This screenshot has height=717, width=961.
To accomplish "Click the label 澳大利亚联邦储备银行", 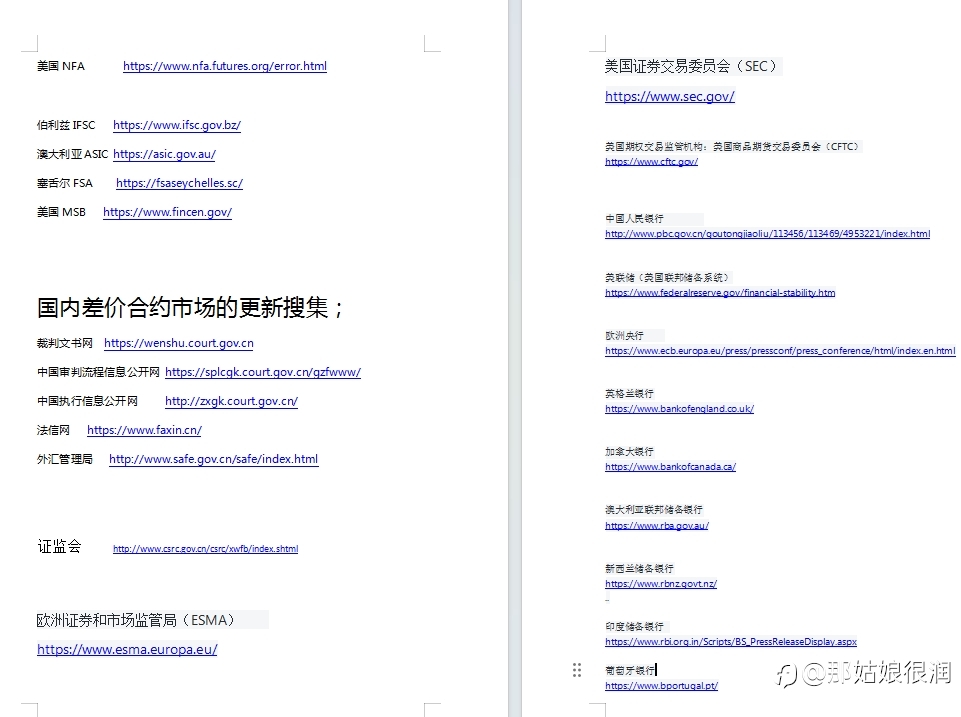I will pyautogui.click(x=654, y=510).
